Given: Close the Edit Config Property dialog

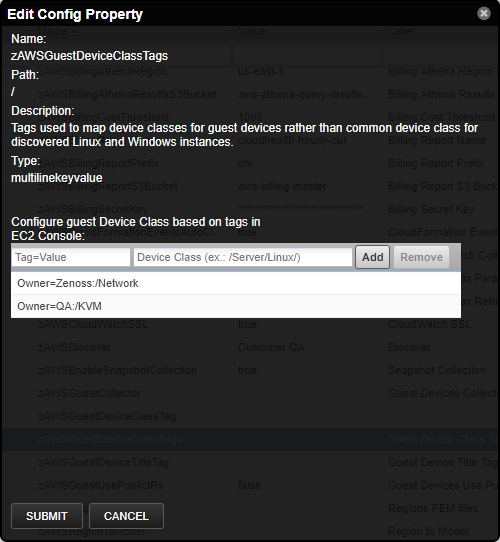Looking at the screenshot, I should (483, 14).
